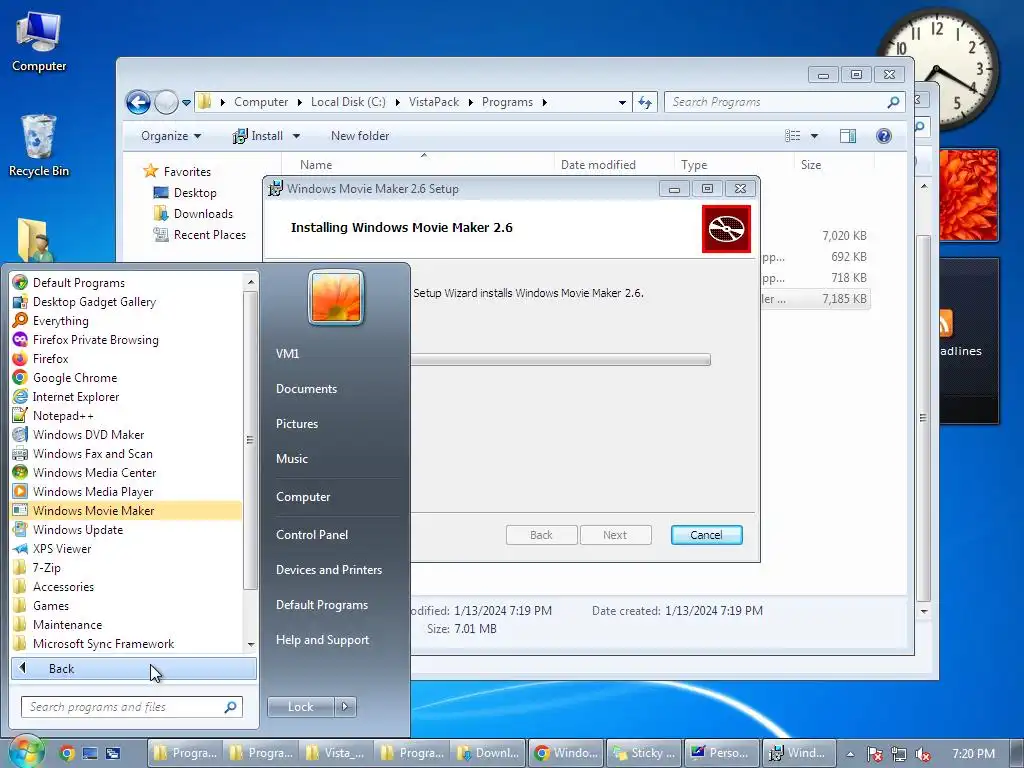Click Local Disk (C:) breadcrumb
Image resolution: width=1024 pixels, height=768 pixels.
tap(348, 102)
